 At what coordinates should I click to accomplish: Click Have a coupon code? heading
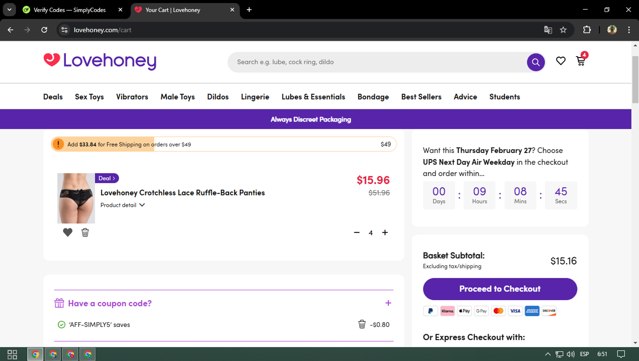pos(110,303)
